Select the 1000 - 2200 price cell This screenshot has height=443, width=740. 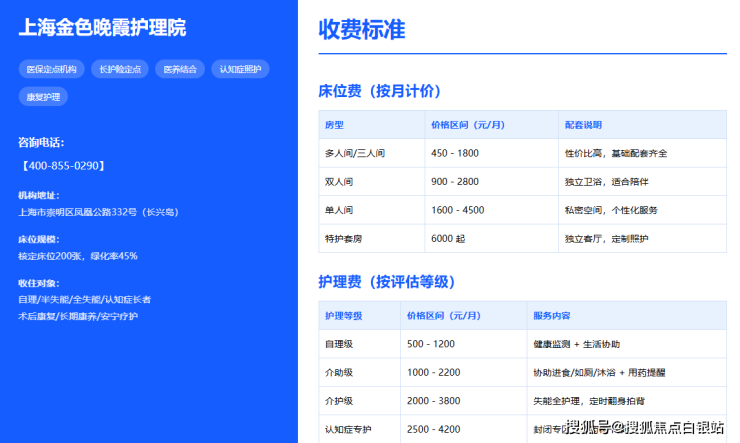(464, 372)
